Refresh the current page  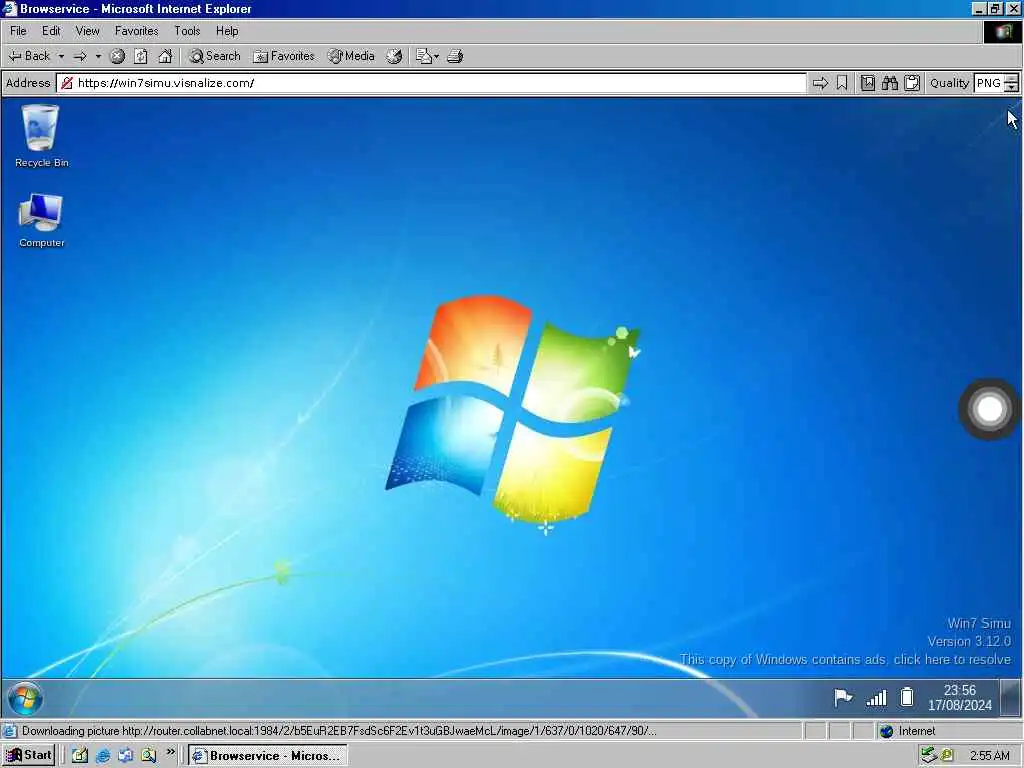tap(141, 56)
